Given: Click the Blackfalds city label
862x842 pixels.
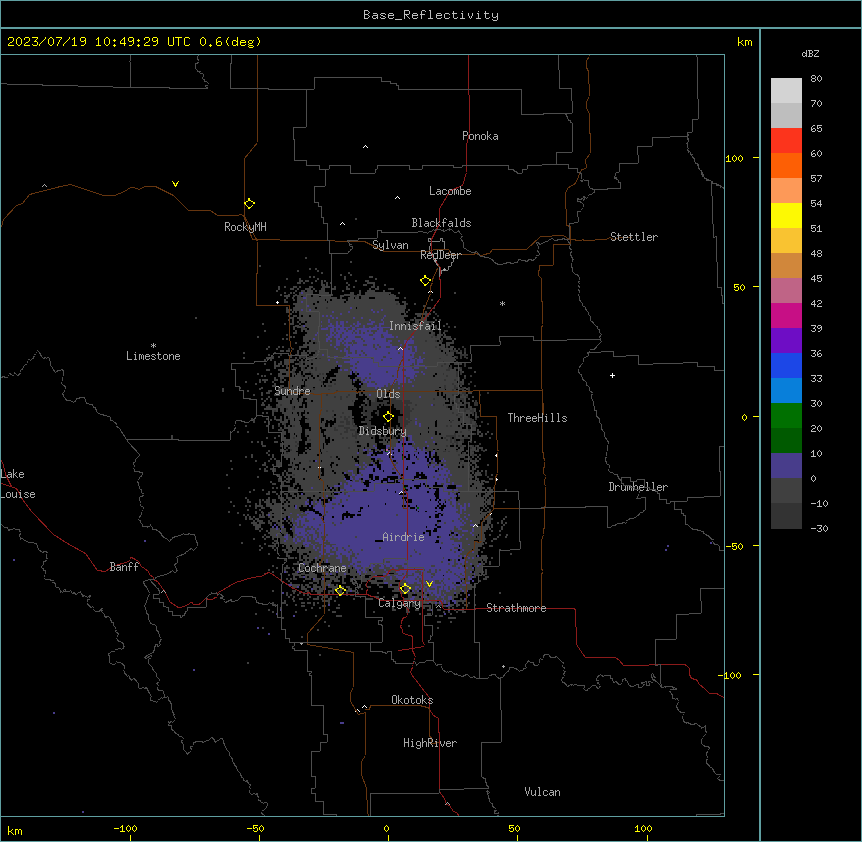Looking at the screenshot, I should point(441,223).
